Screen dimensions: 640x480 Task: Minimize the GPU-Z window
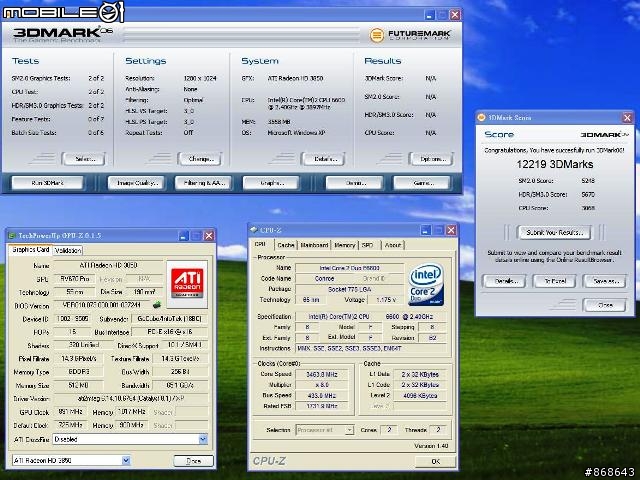click(184, 236)
